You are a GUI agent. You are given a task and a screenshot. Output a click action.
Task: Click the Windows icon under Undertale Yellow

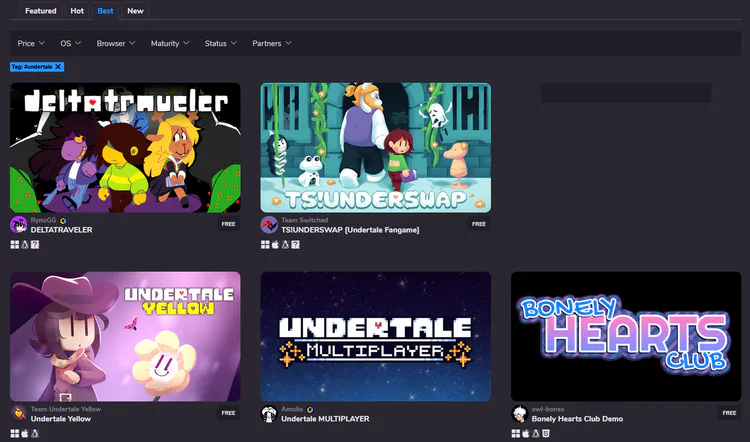(x=15, y=434)
